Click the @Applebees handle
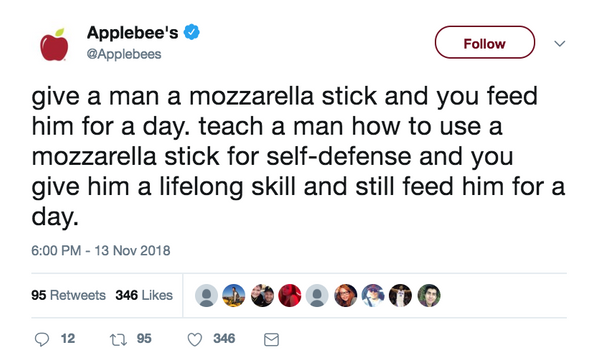 124,54
